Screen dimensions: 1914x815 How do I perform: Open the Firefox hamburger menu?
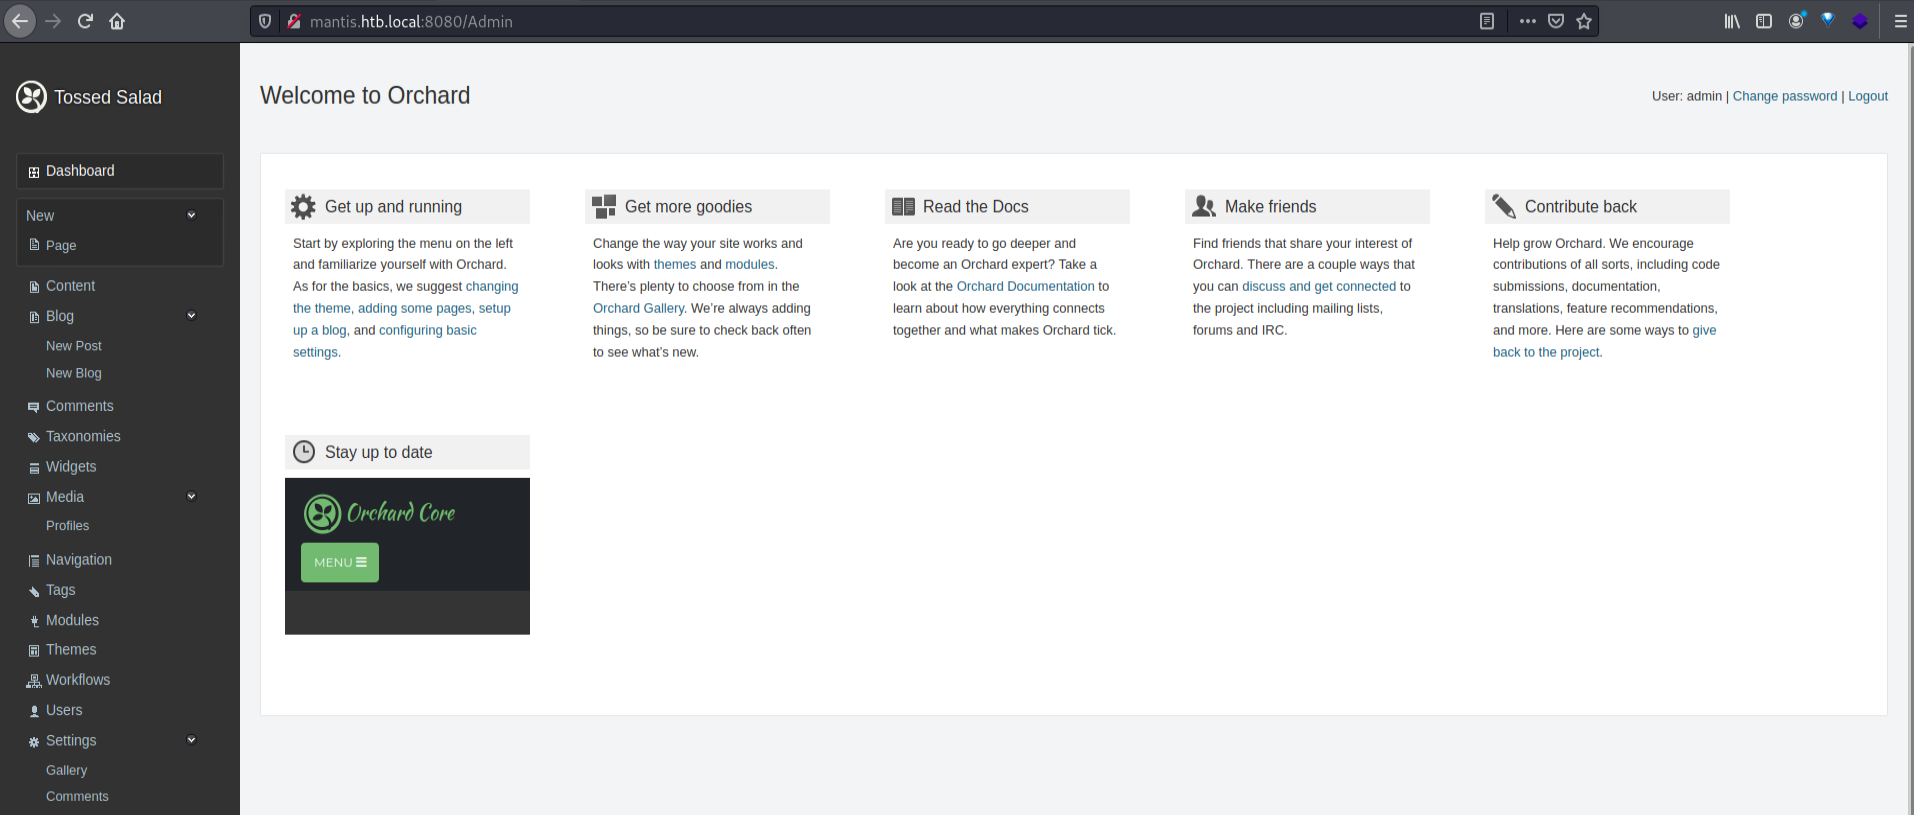pos(1900,21)
